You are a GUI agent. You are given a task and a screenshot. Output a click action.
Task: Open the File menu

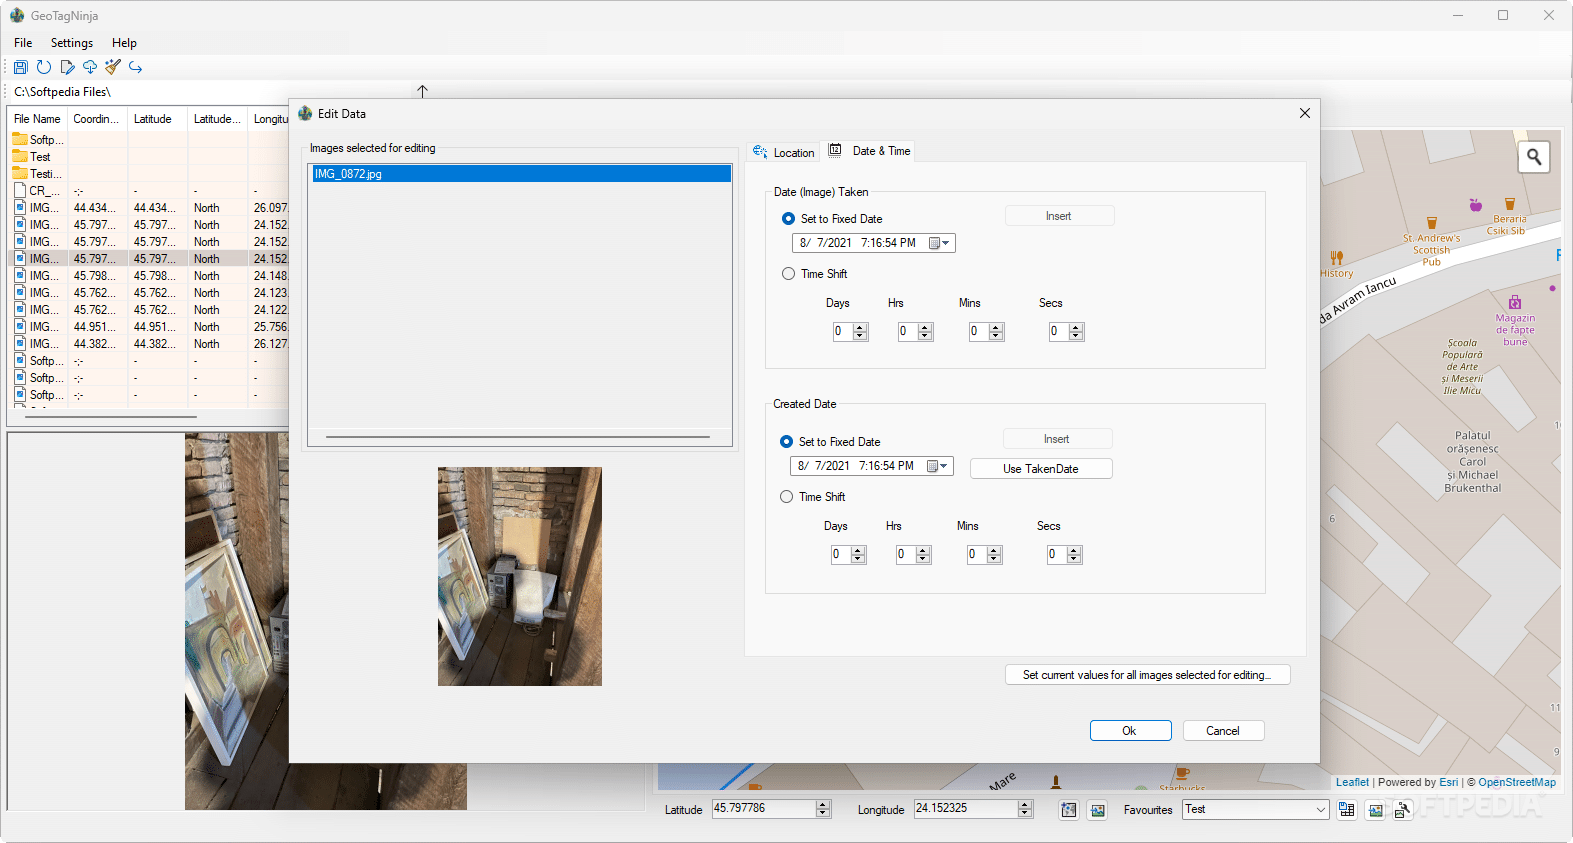[x=23, y=43]
